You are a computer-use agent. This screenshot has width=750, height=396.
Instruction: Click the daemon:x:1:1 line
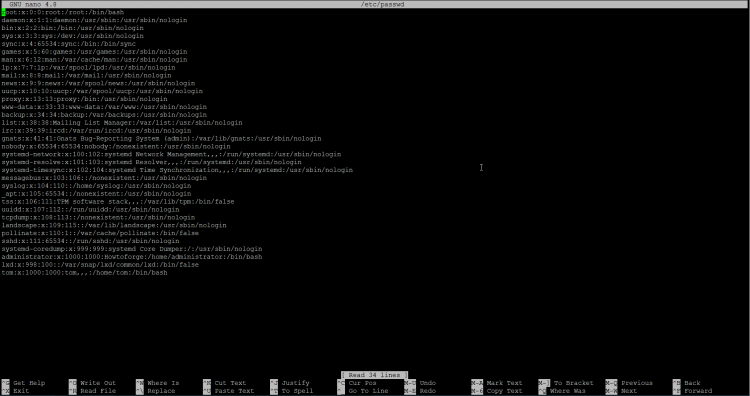point(94,20)
